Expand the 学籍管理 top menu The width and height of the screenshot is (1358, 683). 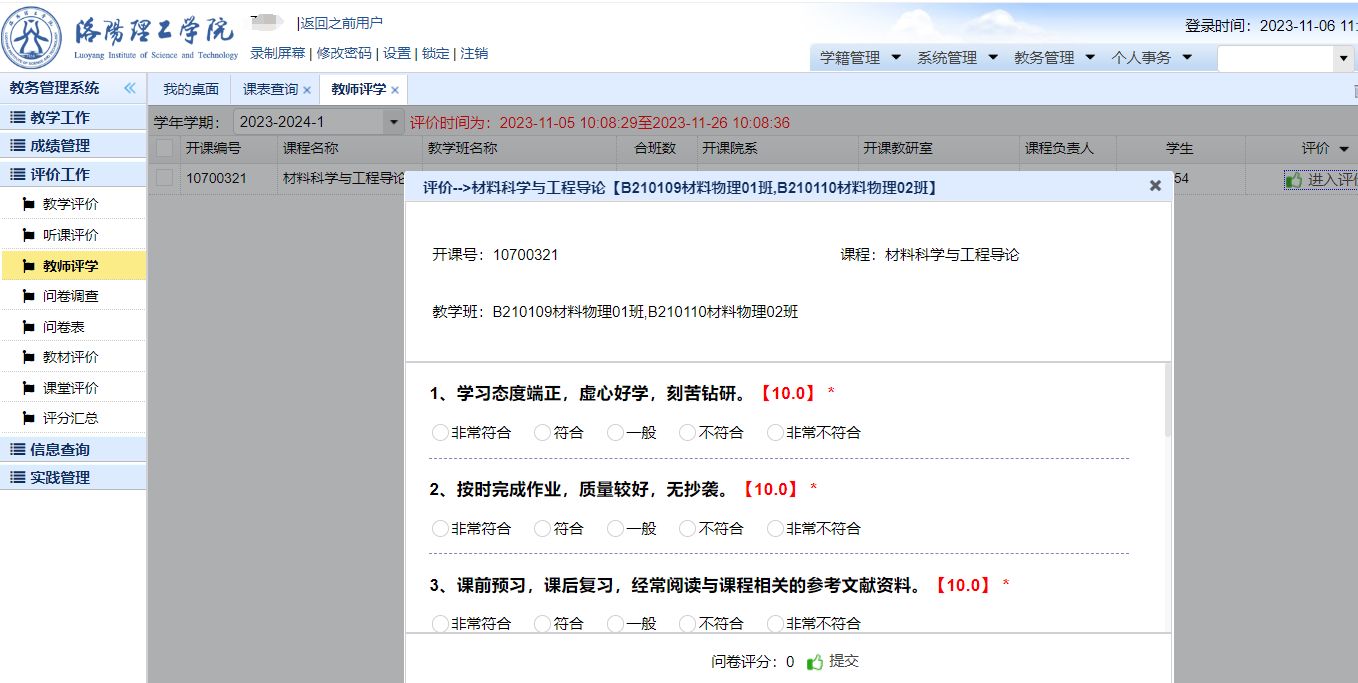[x=859, y=58]
